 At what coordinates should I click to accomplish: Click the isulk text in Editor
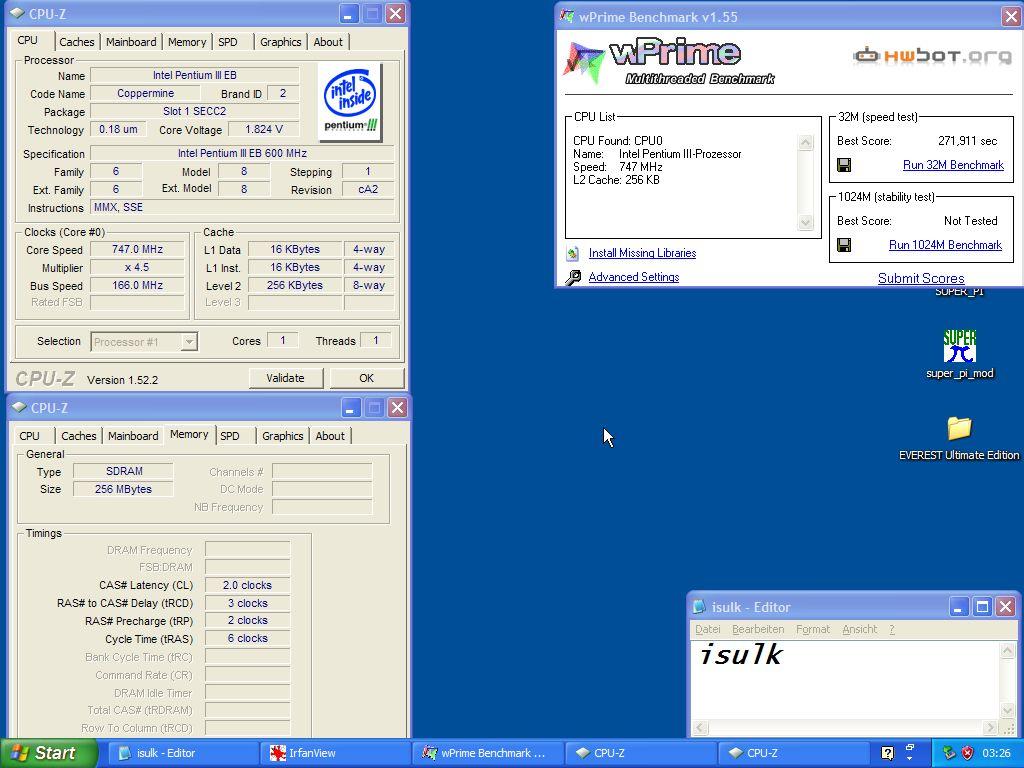tap(741, 654)
